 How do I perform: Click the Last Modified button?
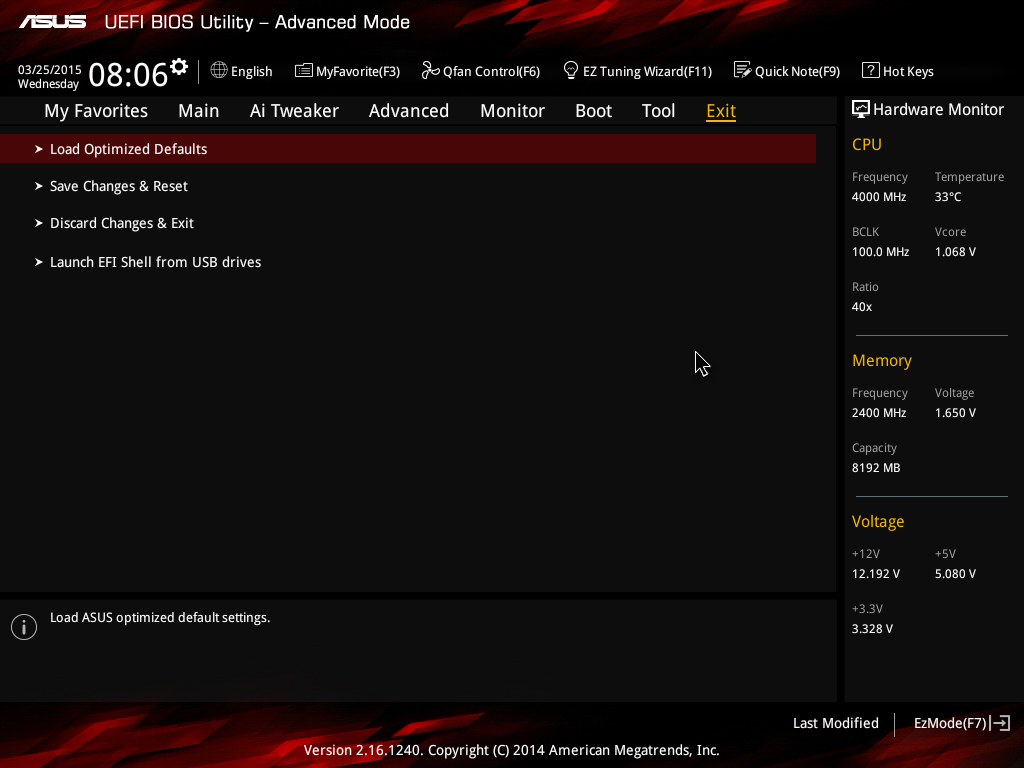tap(835, 723)
